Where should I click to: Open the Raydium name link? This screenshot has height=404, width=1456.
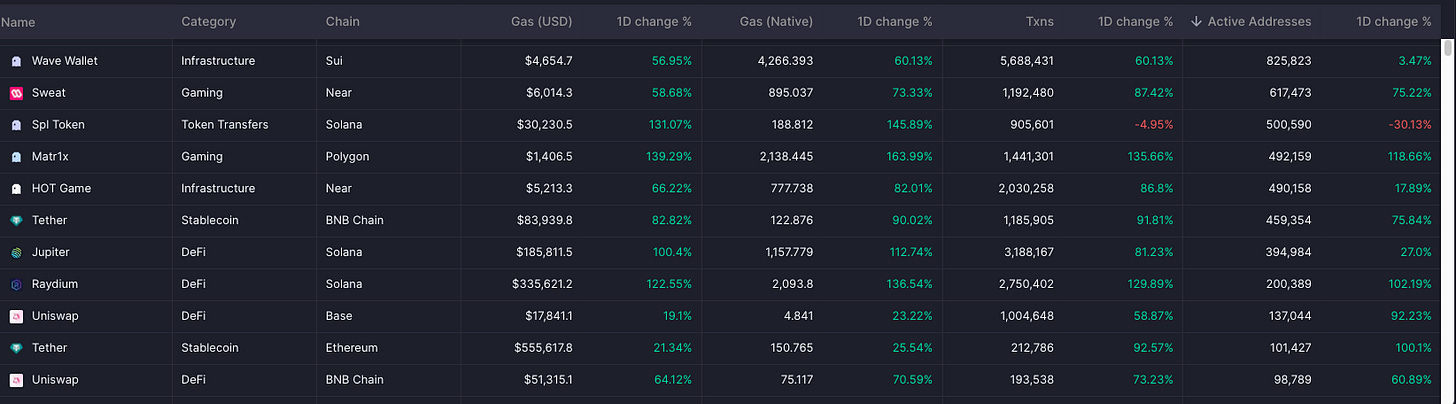pyautogui.click(x=55, y=285)
